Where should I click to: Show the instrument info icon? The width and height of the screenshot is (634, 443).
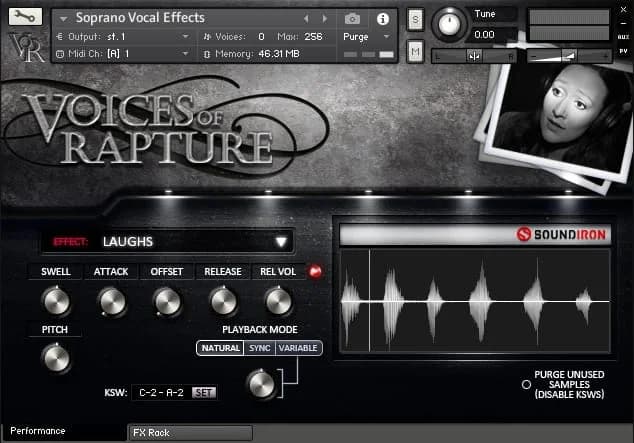(x=383, y=19)
